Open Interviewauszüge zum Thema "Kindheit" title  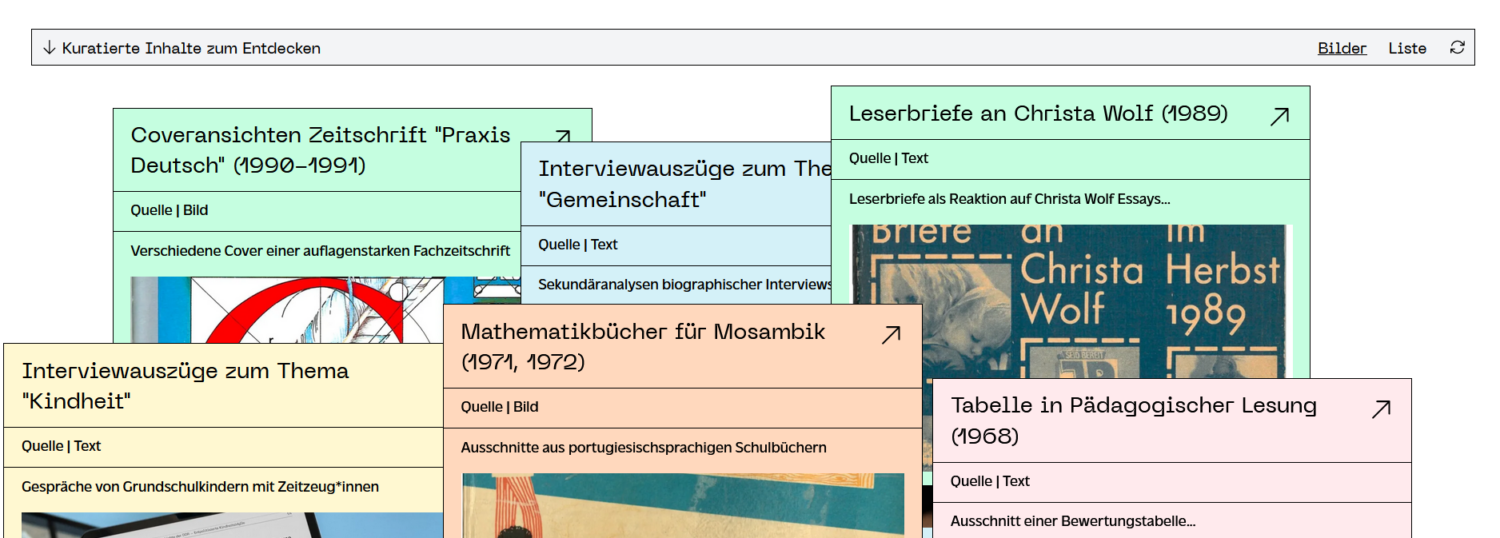[x=185, y=386]
